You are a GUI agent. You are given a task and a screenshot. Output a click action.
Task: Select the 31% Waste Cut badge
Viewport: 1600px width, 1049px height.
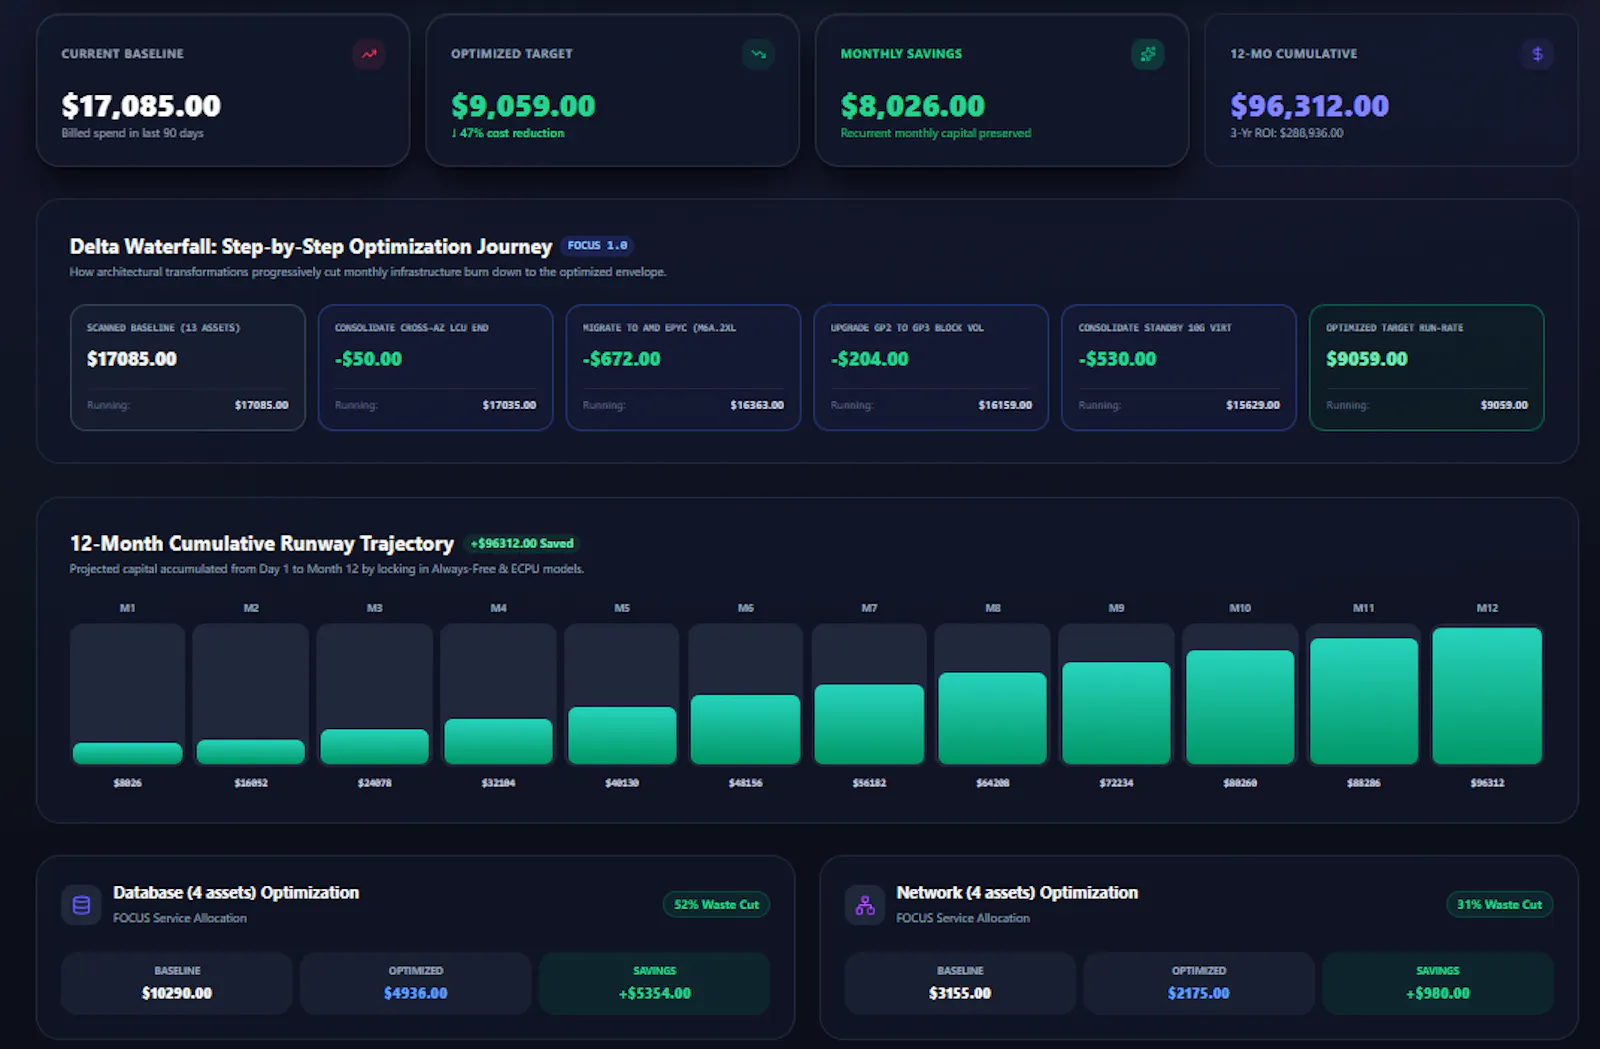(x=1499, y=905)
